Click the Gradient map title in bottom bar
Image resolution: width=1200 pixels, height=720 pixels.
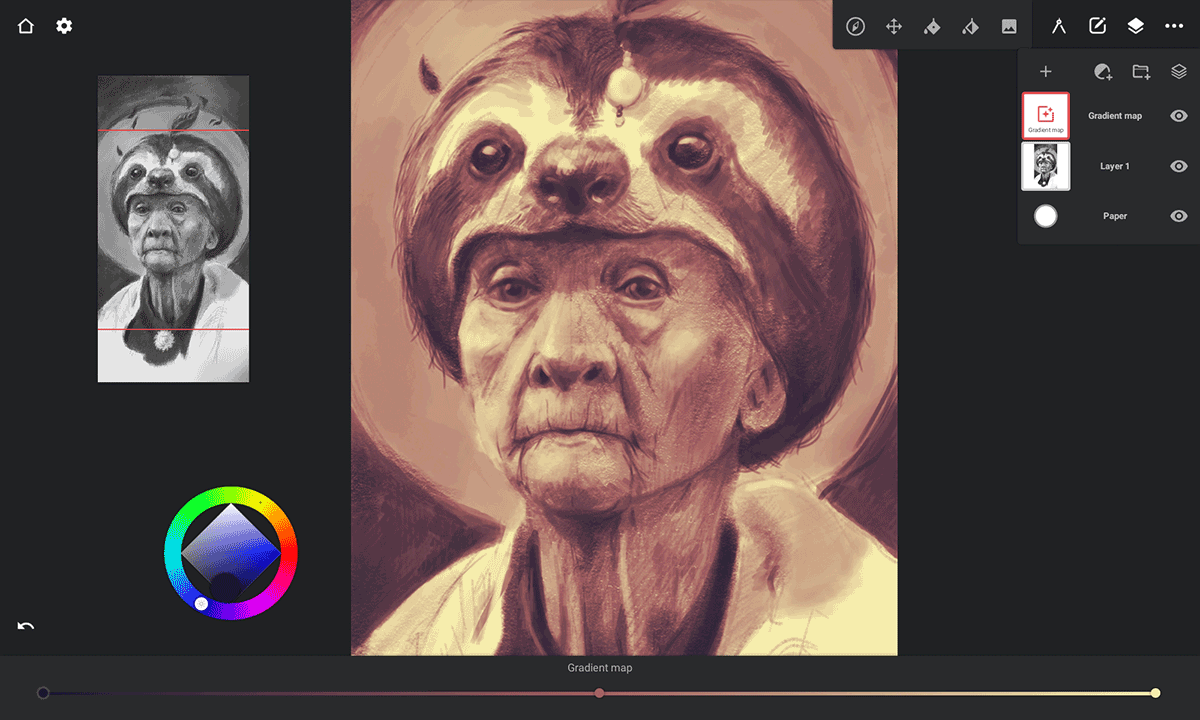pos(600,668)
